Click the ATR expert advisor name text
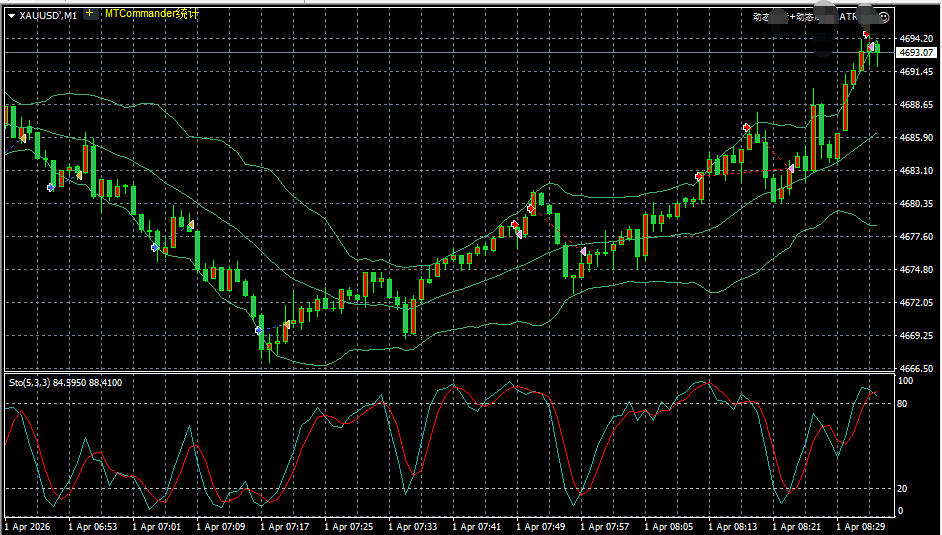This screenshot has height=535, width=942. pos(848,17)
